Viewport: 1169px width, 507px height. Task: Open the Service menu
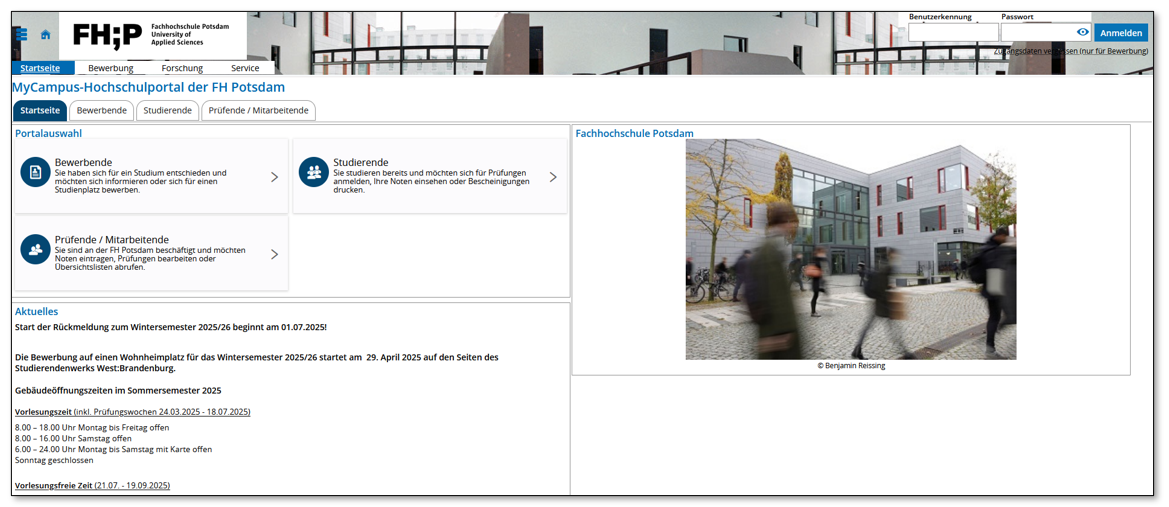point(245,68)
